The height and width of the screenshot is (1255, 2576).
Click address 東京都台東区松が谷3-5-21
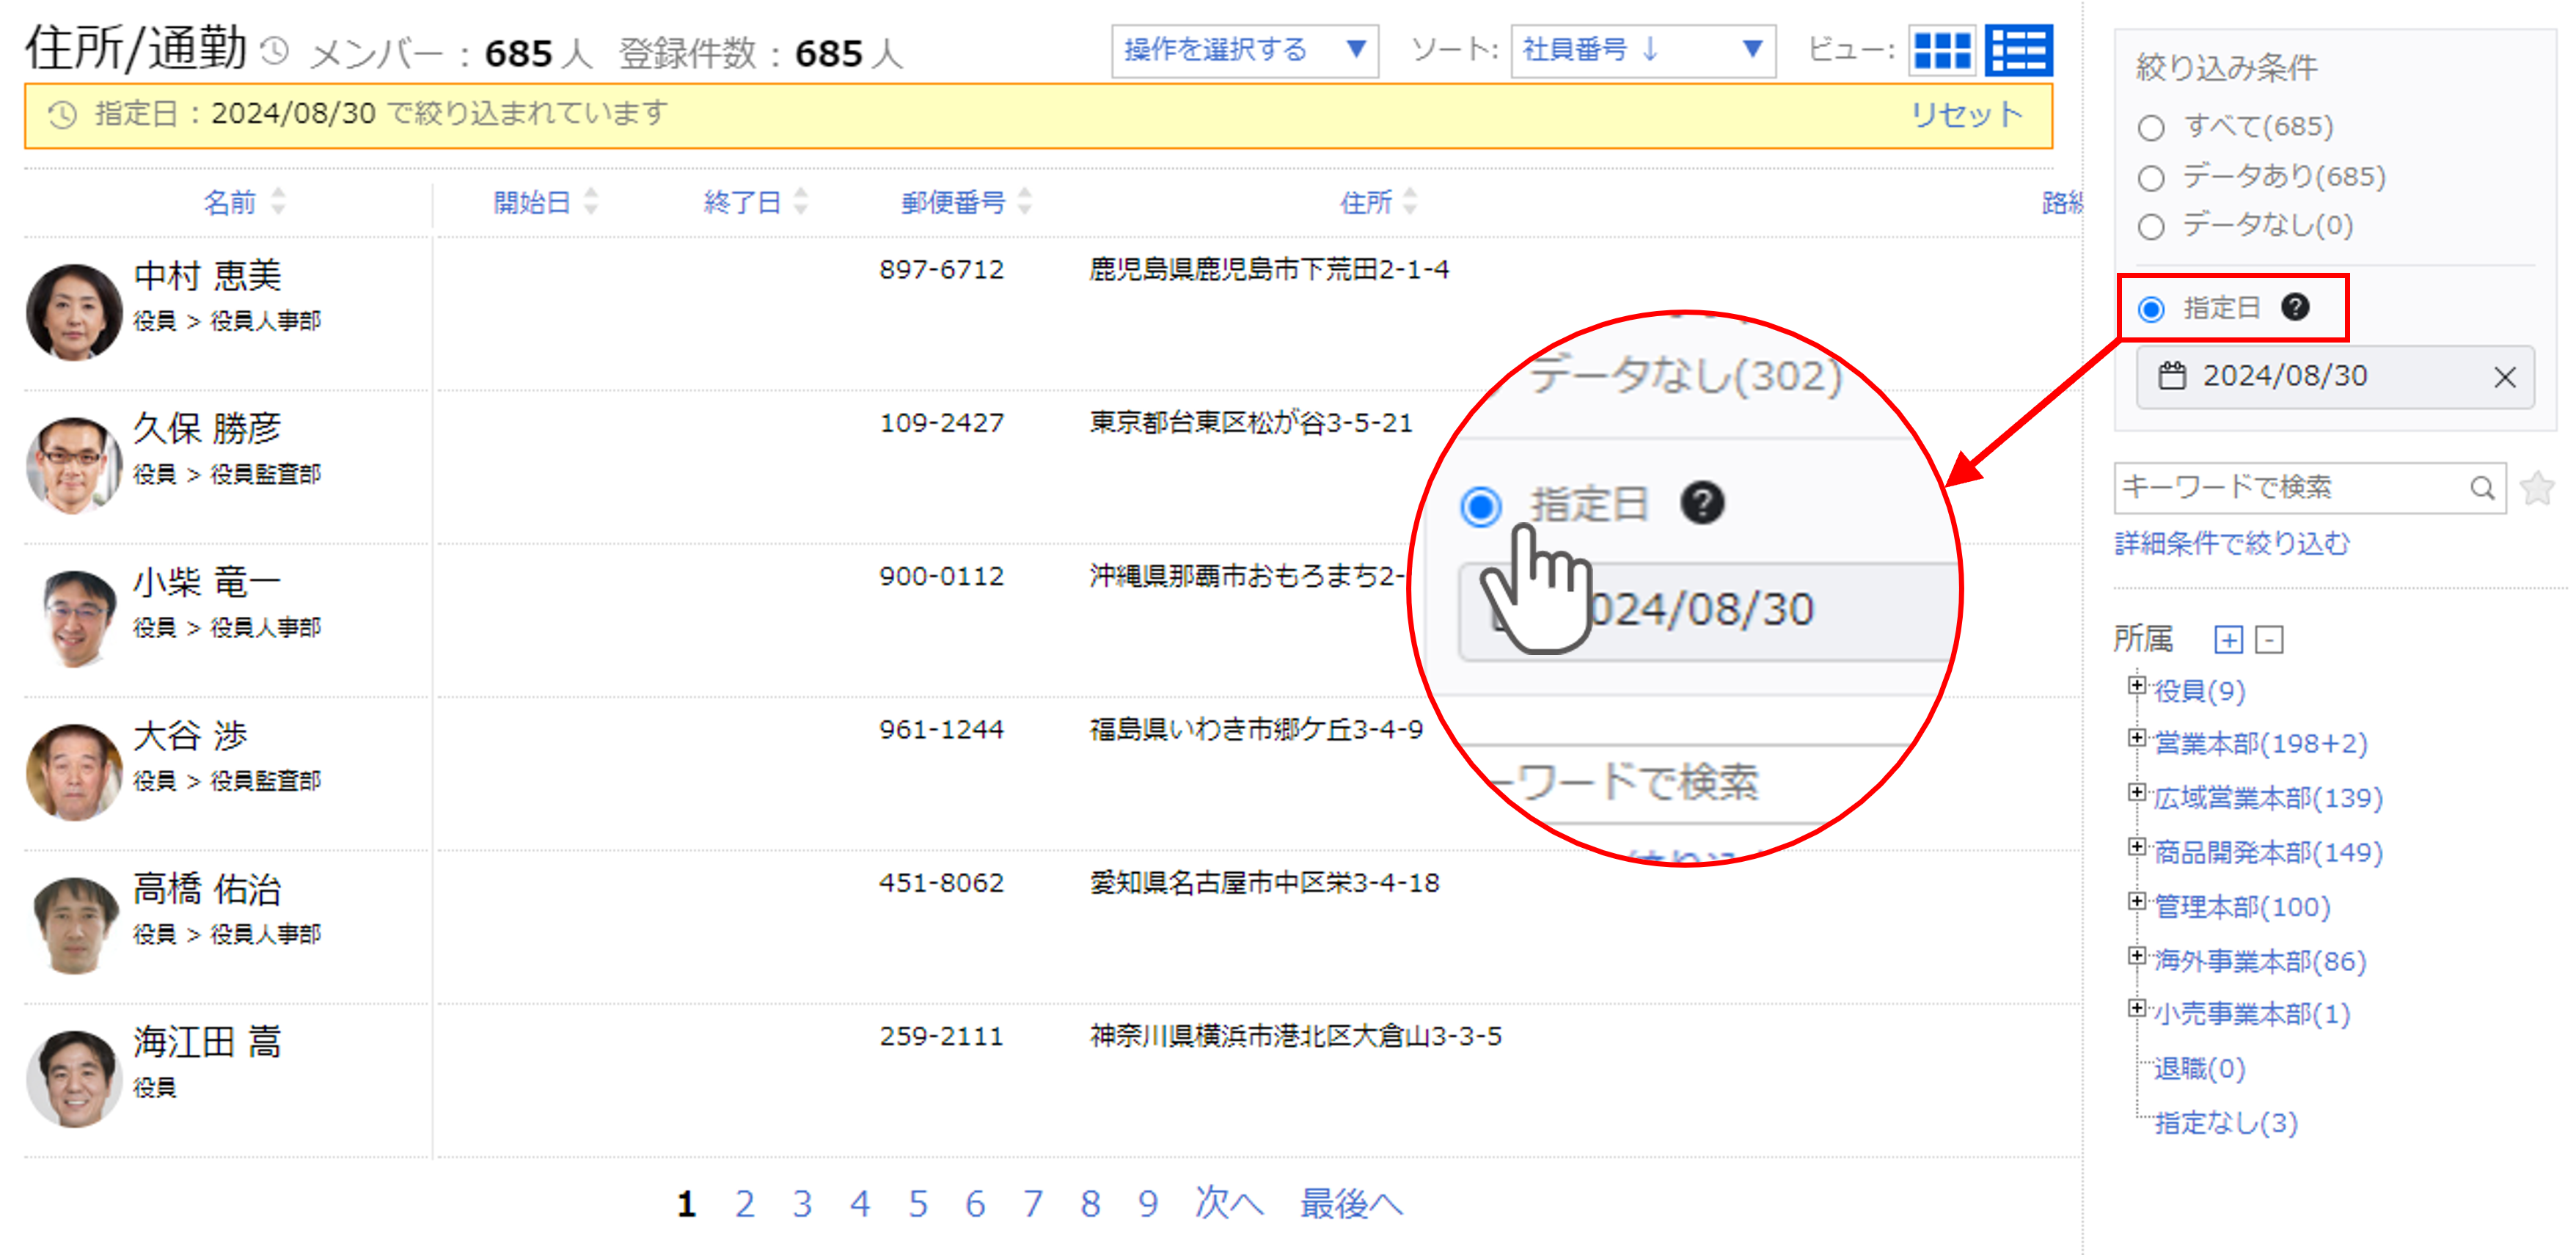(x=1251, y=423)
